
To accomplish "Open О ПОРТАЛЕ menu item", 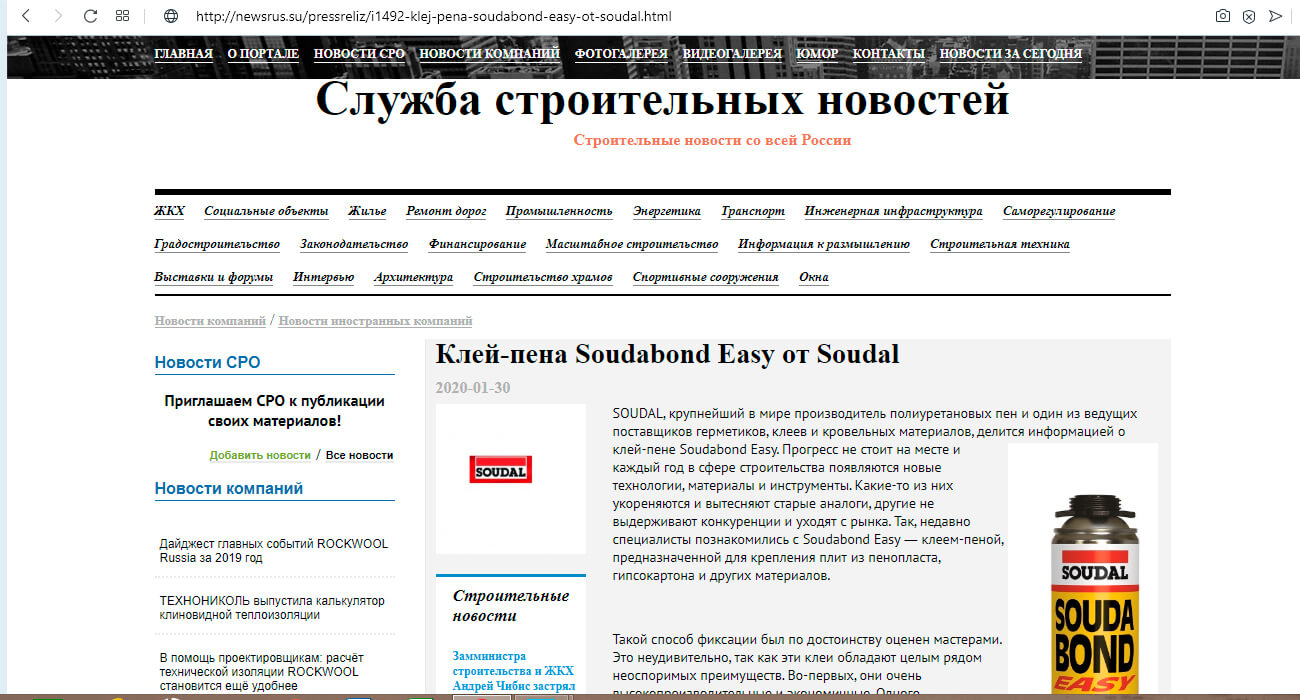I will (263, 54).
